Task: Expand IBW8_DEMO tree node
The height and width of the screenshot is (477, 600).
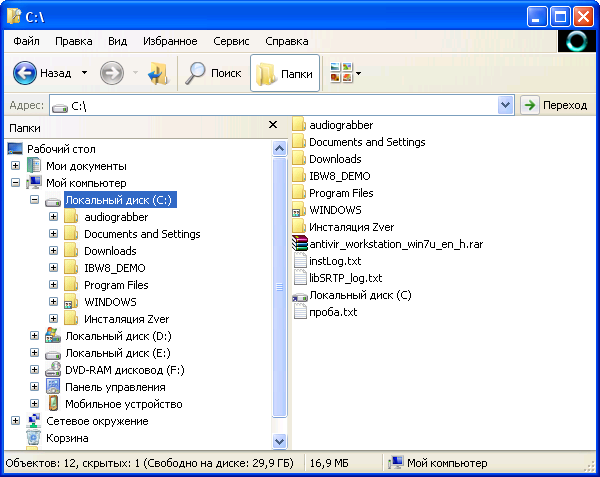Action: point(54,267)
